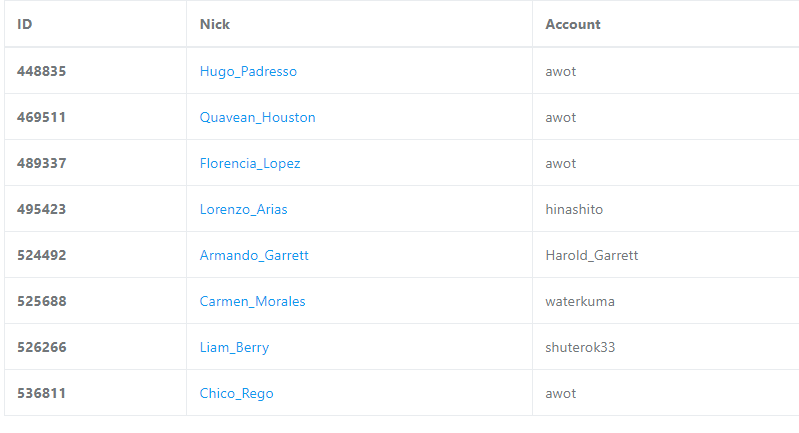Select ID cell 448835
This screenshot has height=433, width=799.
tap(41, 71)
